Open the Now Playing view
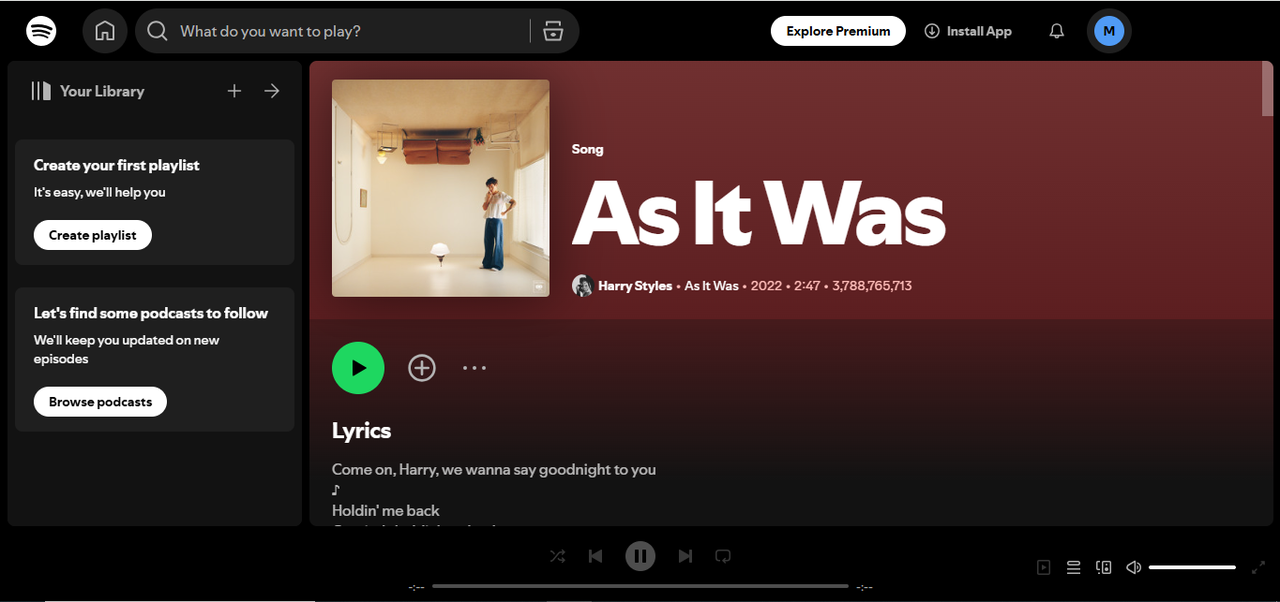Image resolution: width=1280 pixels, height=602 pixels. 1043,567
